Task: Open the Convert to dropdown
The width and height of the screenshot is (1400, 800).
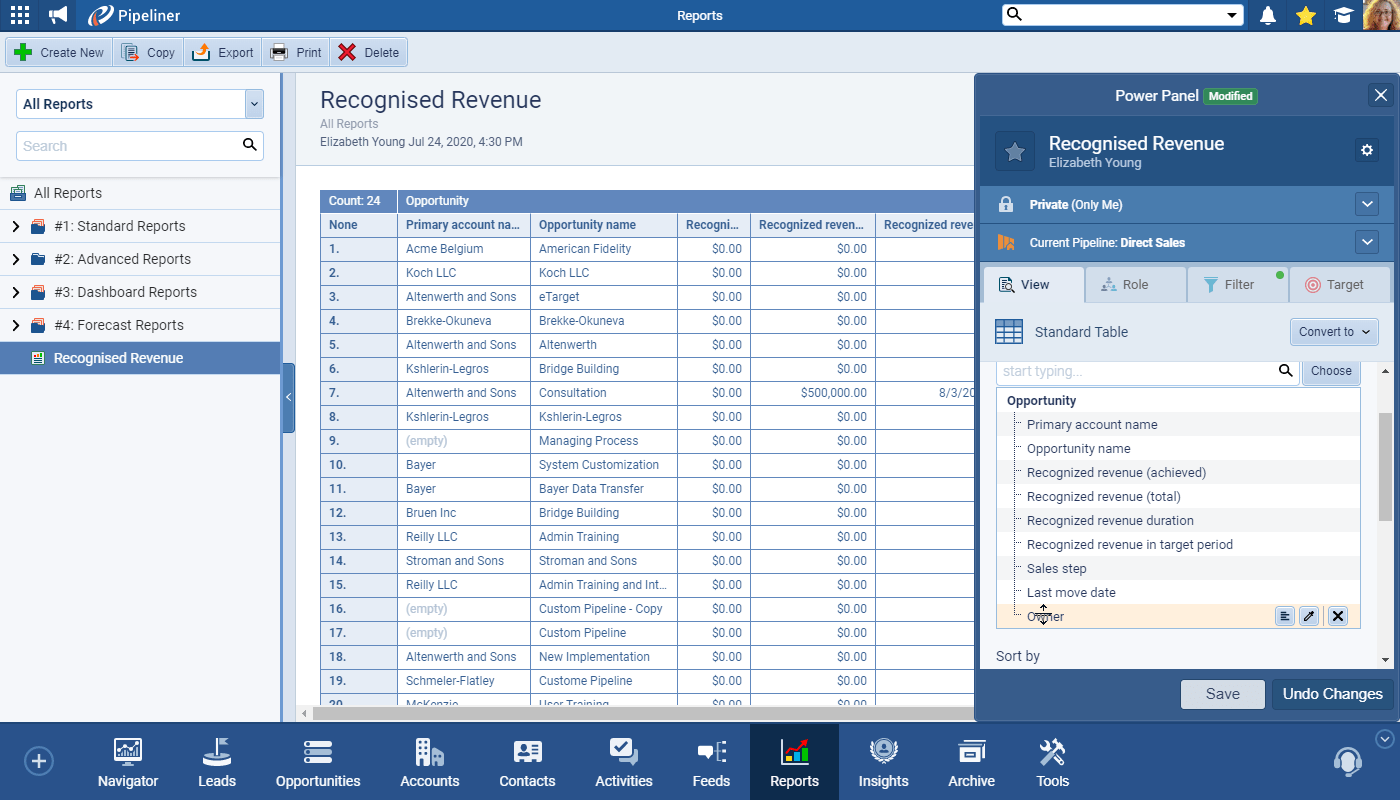Action: pyautogui.click(x=1334, y=332)
